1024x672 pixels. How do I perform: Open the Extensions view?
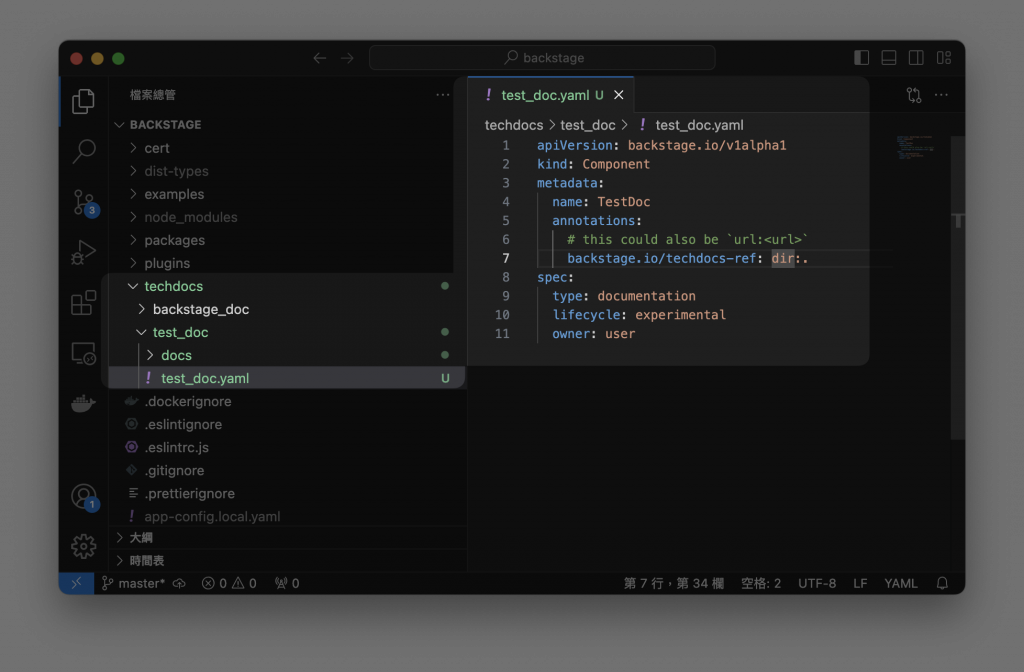[x=83, y=303]
